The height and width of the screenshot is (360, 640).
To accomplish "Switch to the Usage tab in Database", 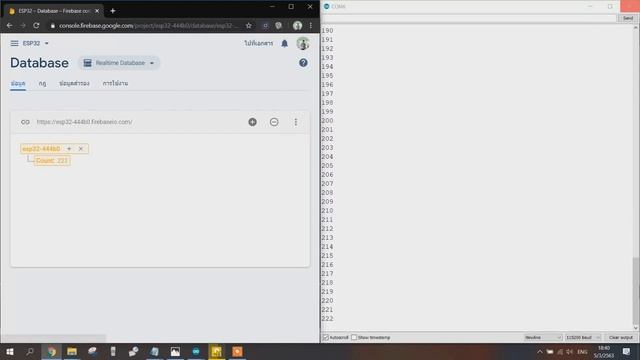I will point(116,83).
